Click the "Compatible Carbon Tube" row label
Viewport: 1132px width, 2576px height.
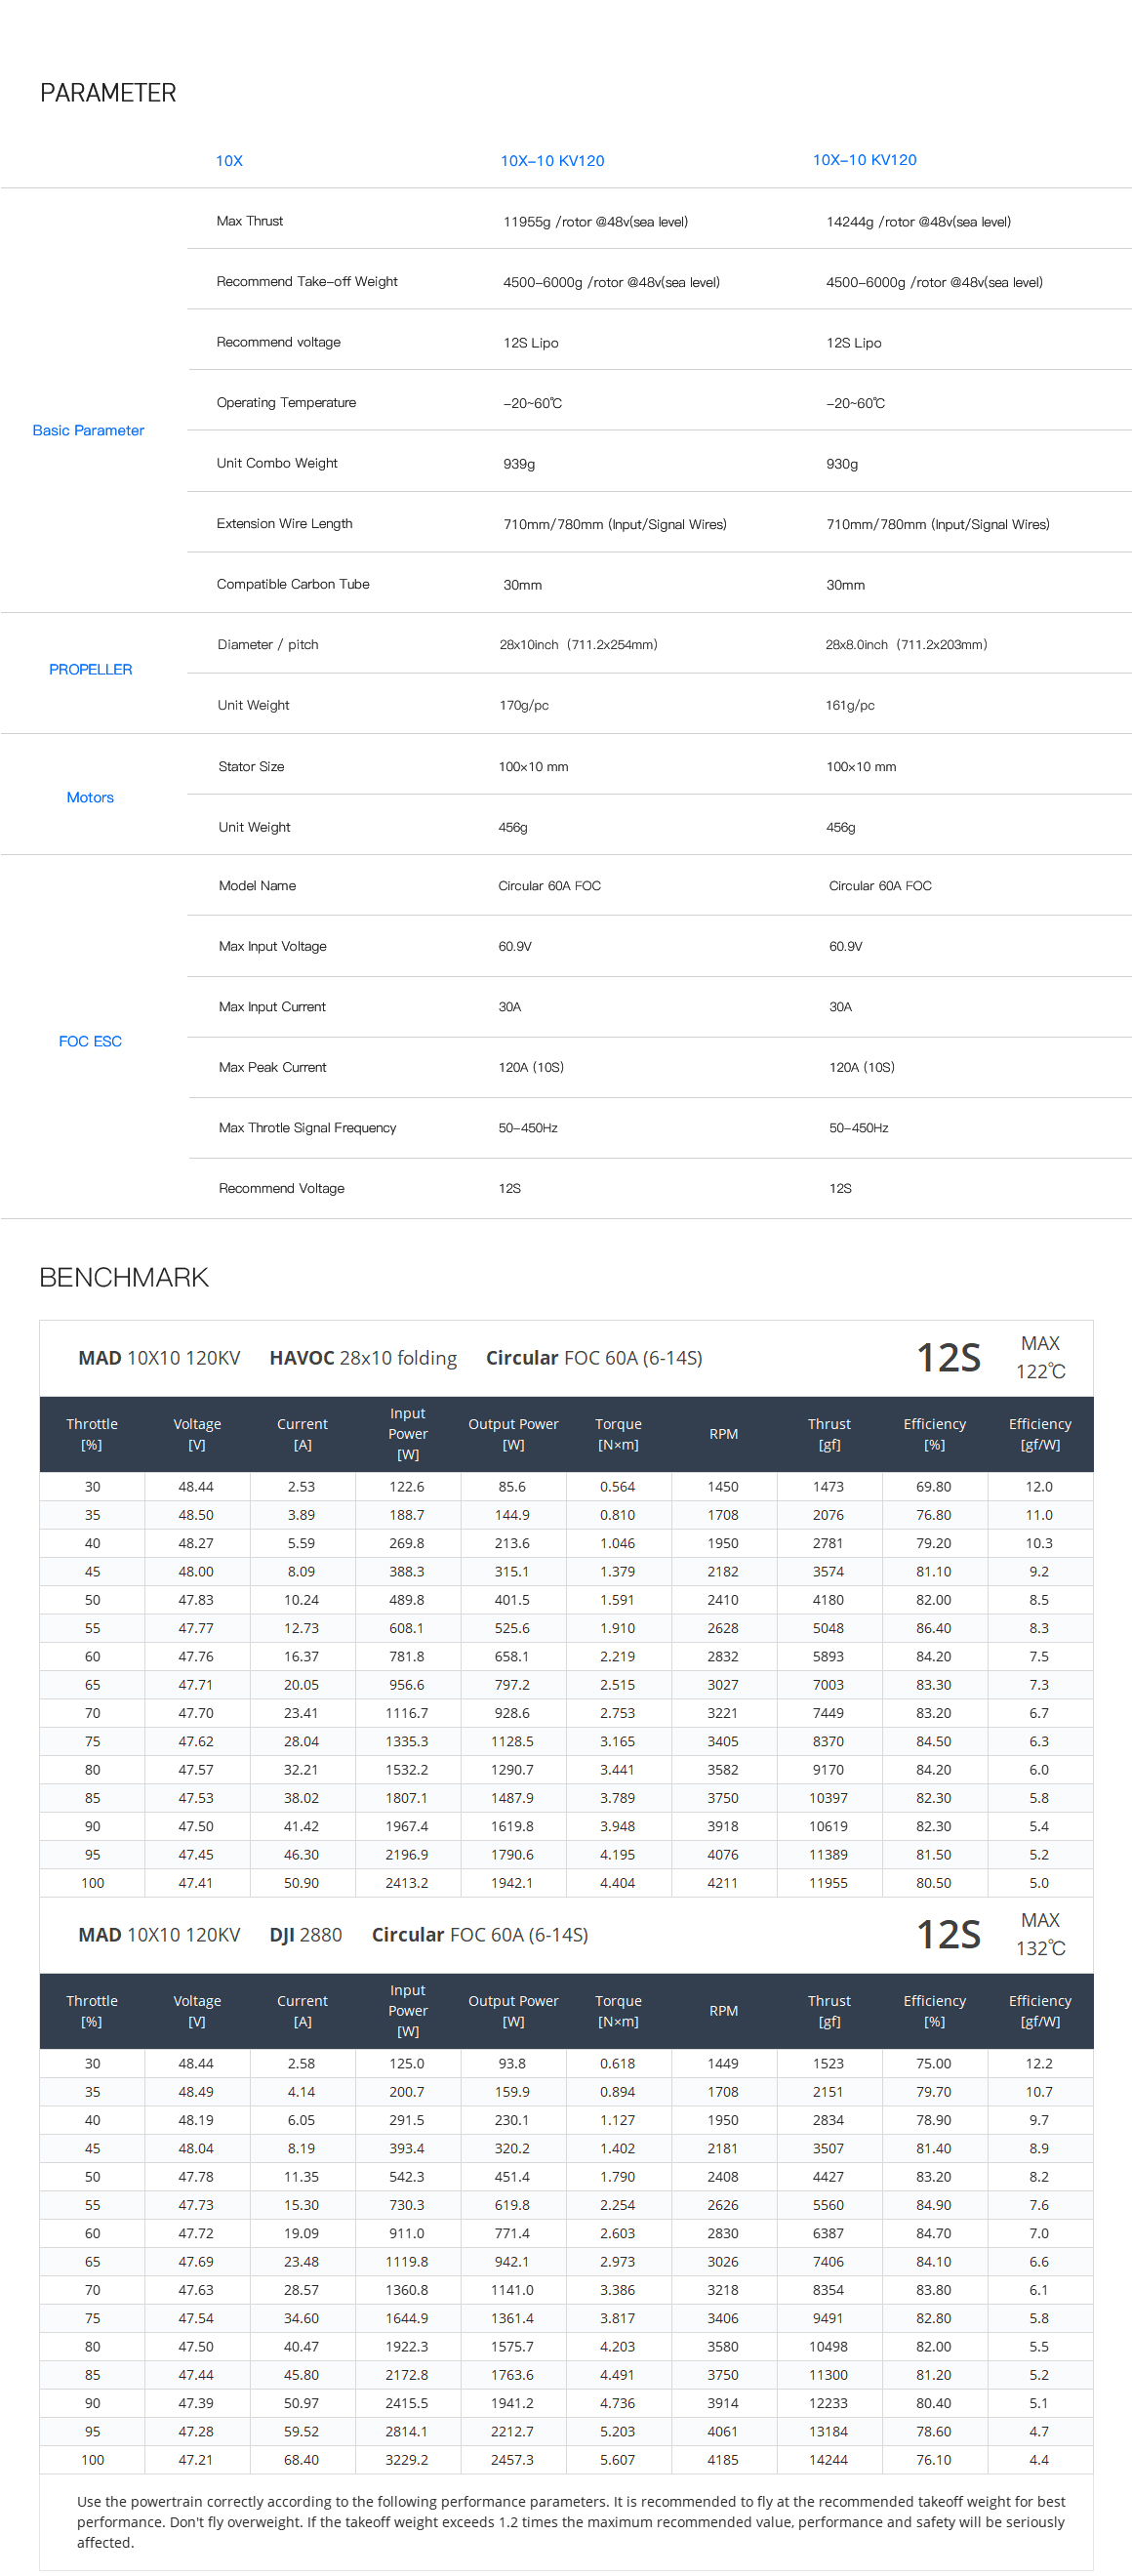pyautogui.click(x=293, y=584)
